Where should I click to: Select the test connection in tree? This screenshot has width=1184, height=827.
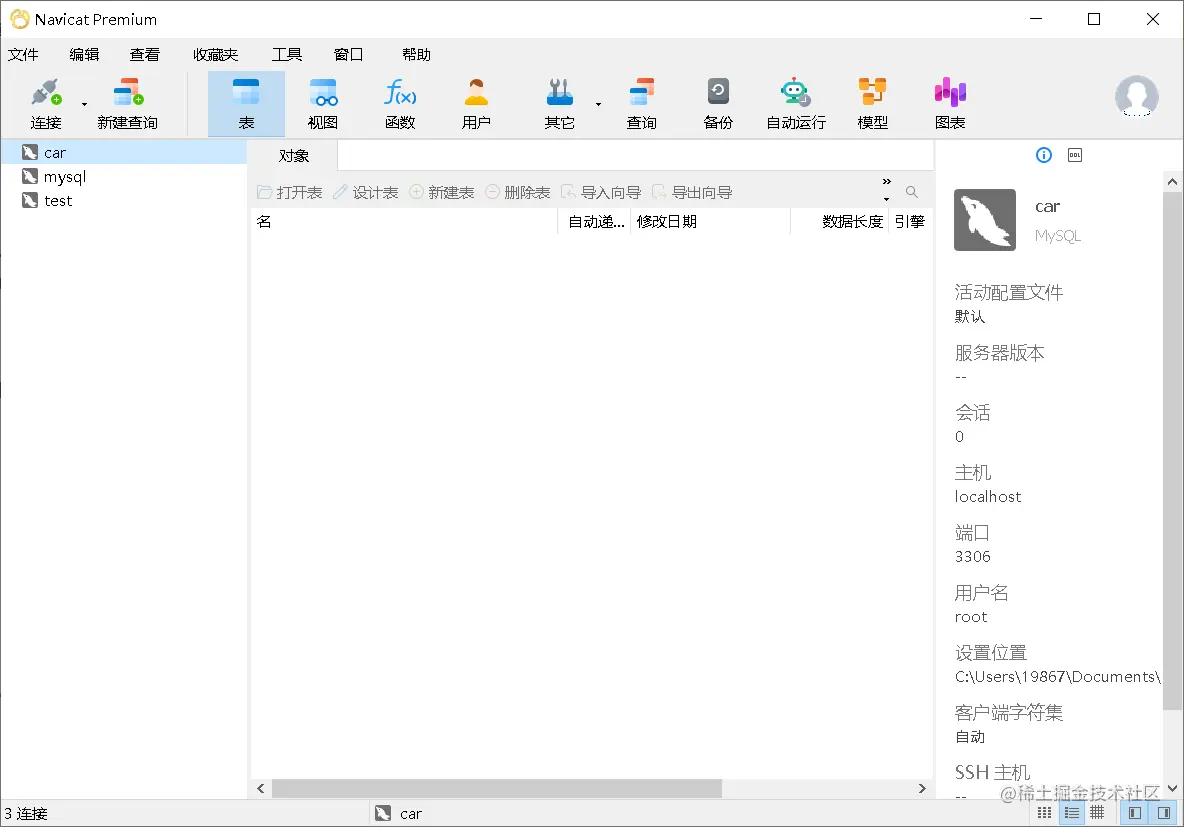(124, 201)
